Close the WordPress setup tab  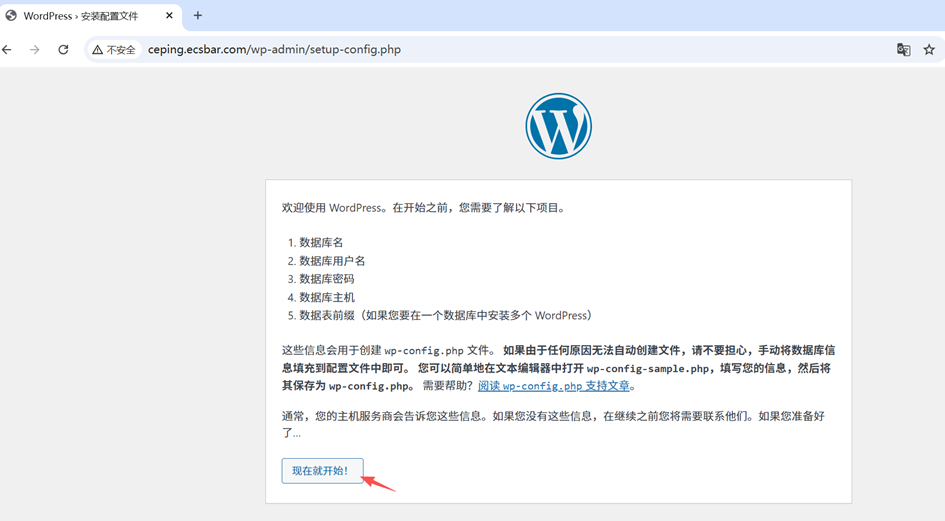171,15
